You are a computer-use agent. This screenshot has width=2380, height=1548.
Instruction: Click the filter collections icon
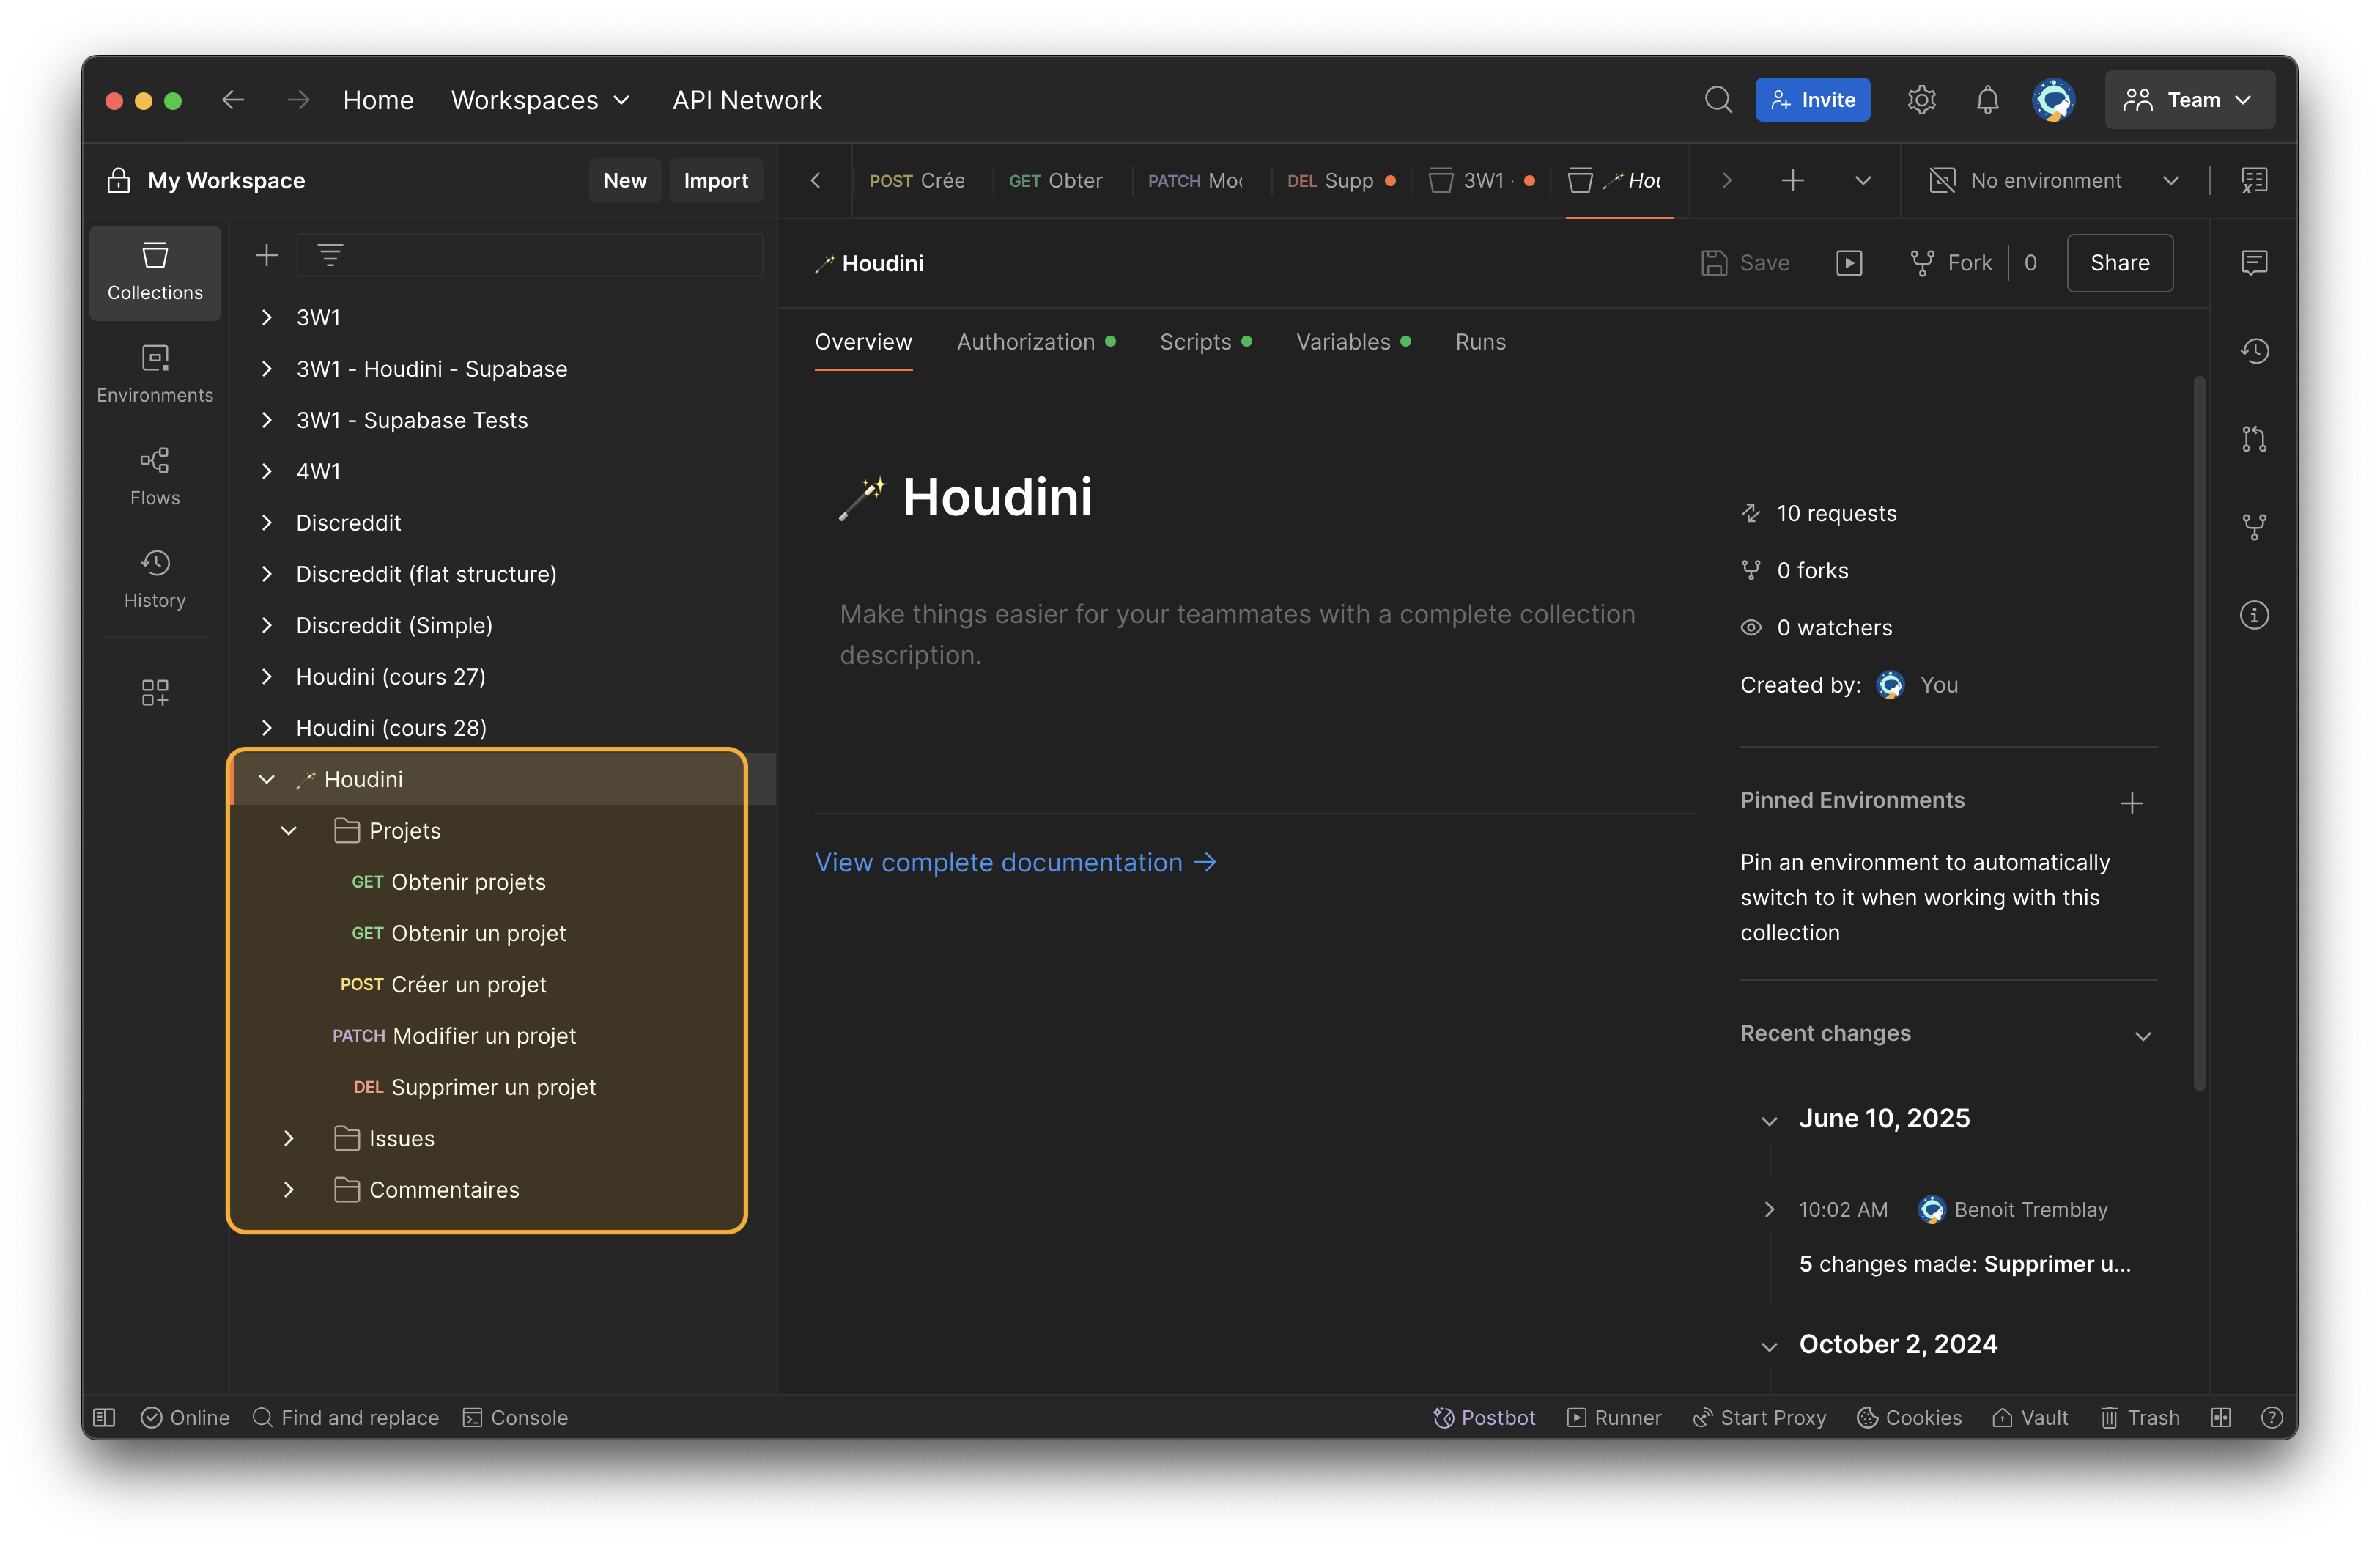coord(330,255)
